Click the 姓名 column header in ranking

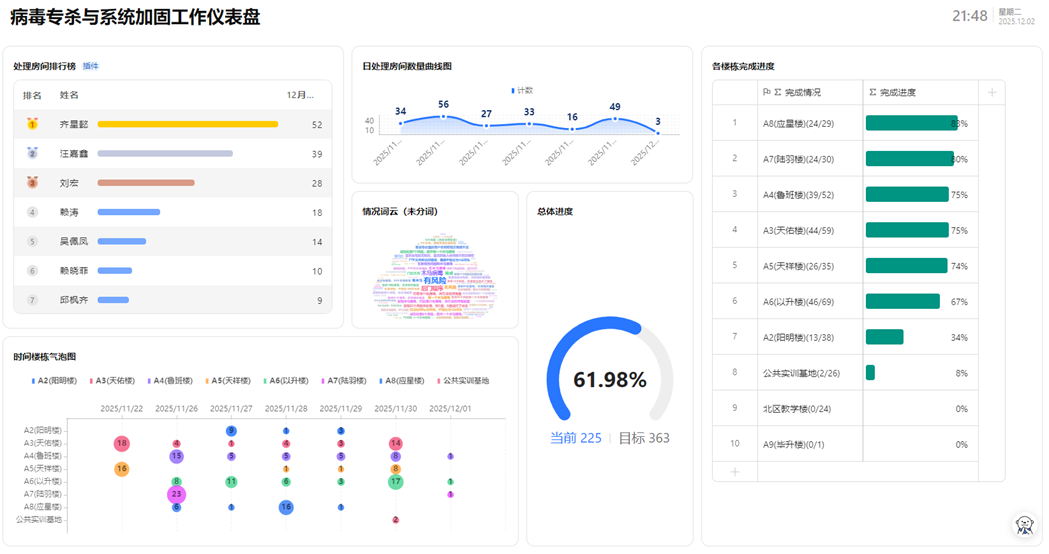pos(69,95)
